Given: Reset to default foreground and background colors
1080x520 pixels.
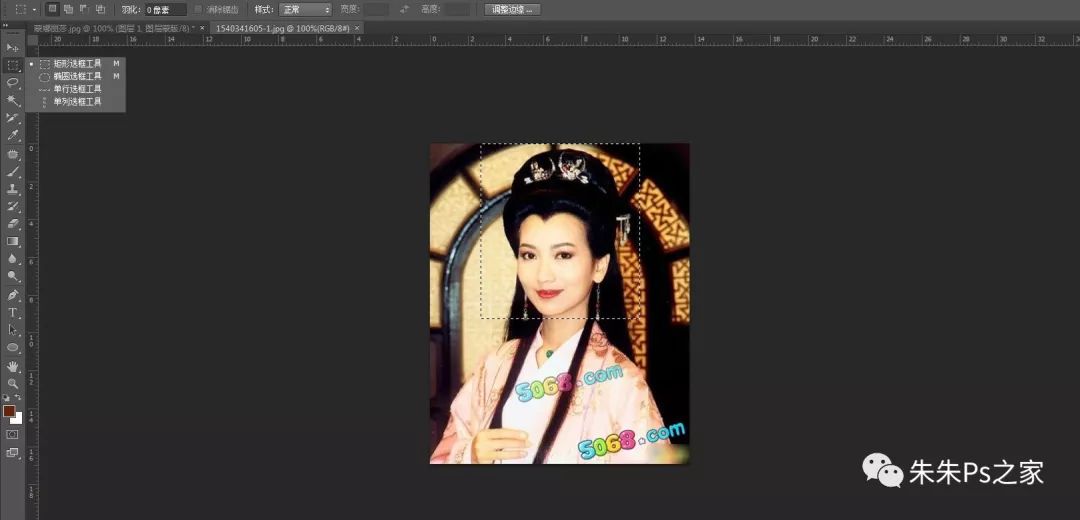Looking at the screenshot, I should (x=7, y=397).
